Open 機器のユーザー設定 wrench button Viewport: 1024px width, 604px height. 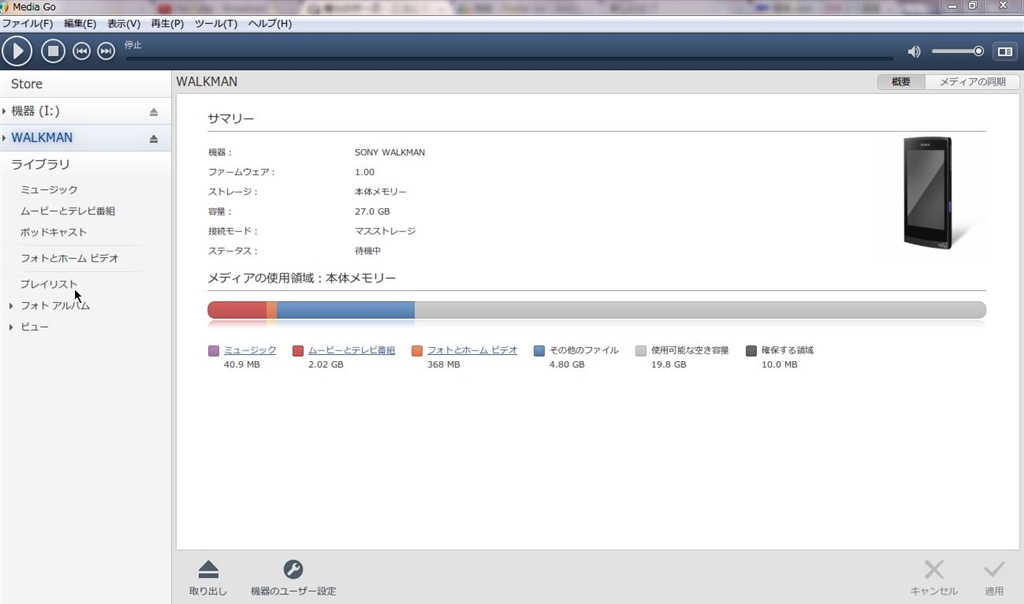293,578
